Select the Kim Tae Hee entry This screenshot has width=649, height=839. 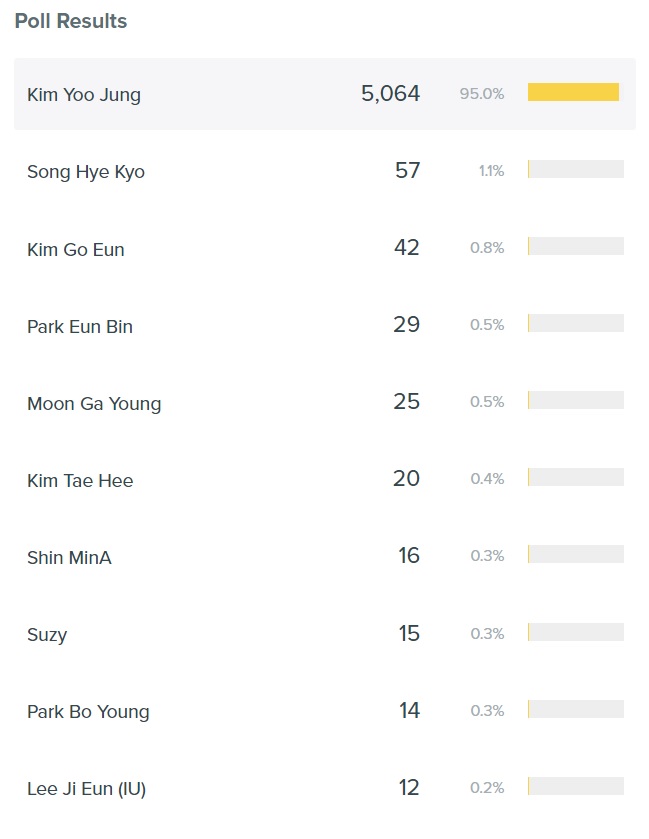tap(80, 481)
